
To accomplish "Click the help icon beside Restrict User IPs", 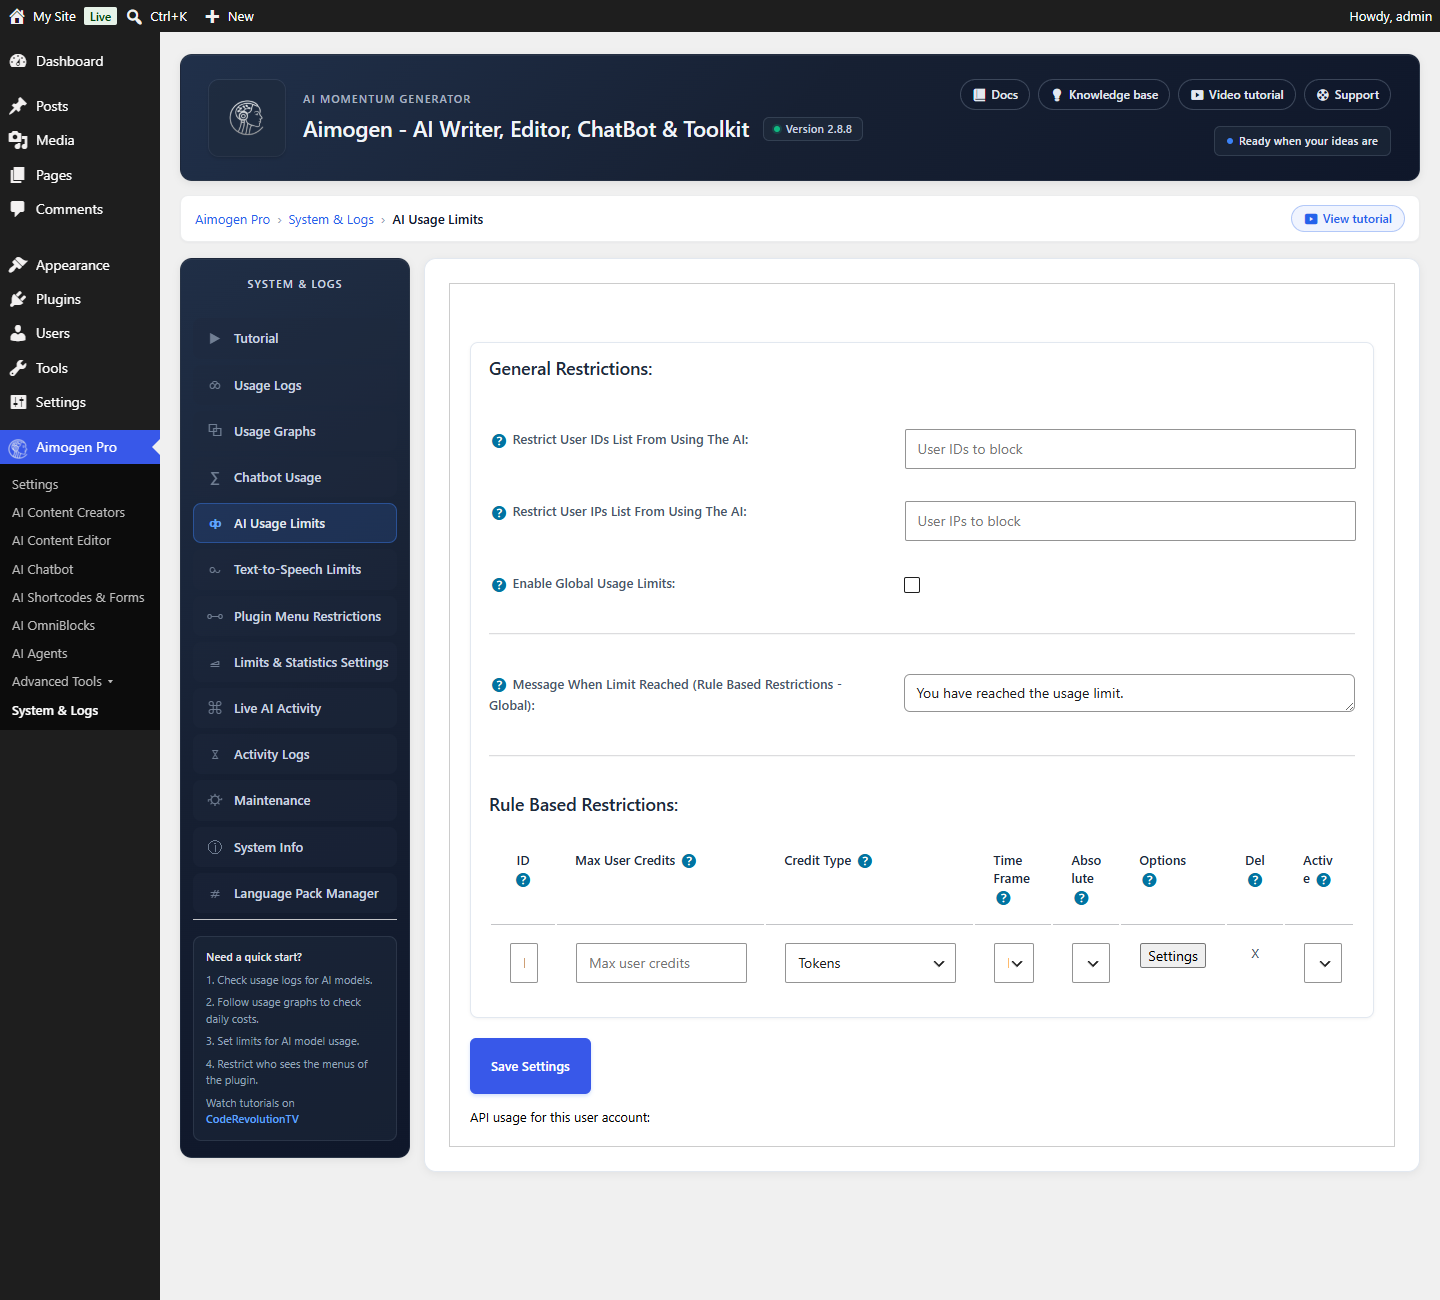I will tap(499, 513).
